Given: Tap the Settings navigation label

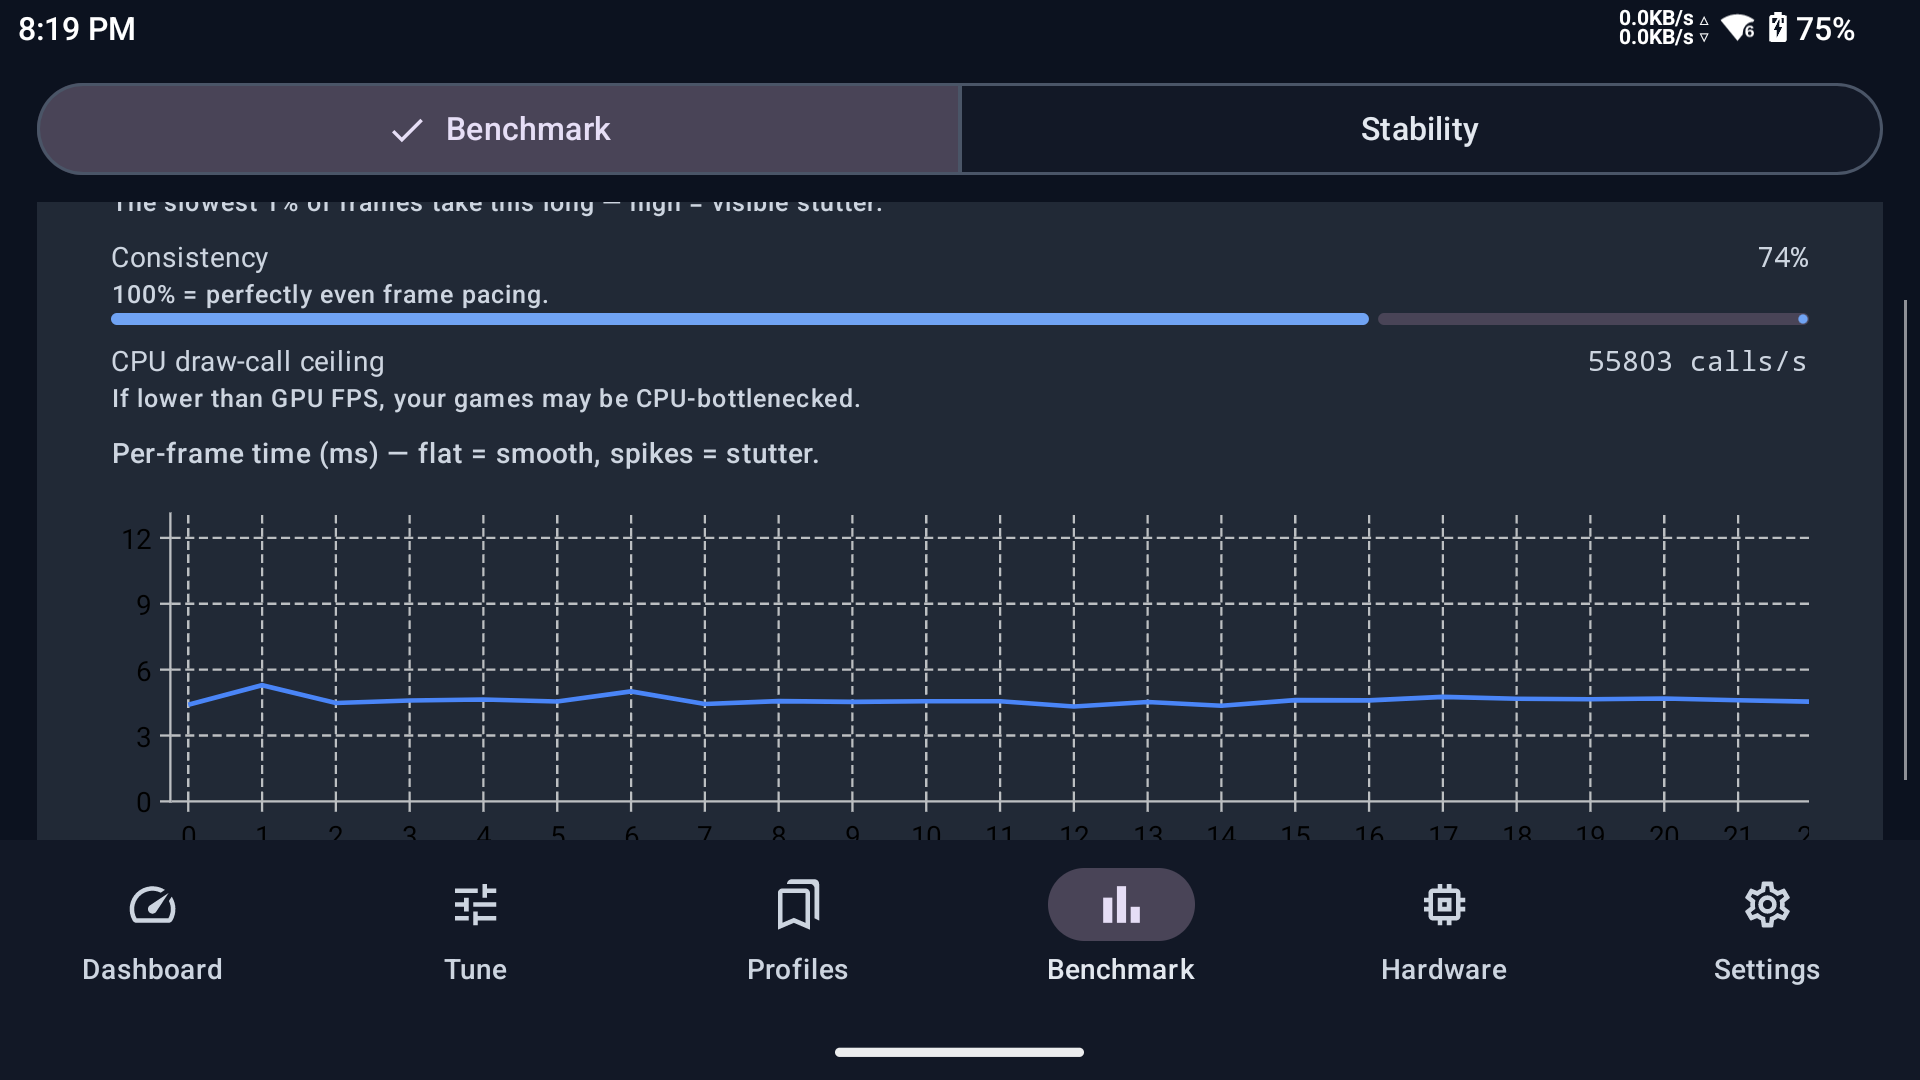Looking at the screenshot, I should 1767,969.
